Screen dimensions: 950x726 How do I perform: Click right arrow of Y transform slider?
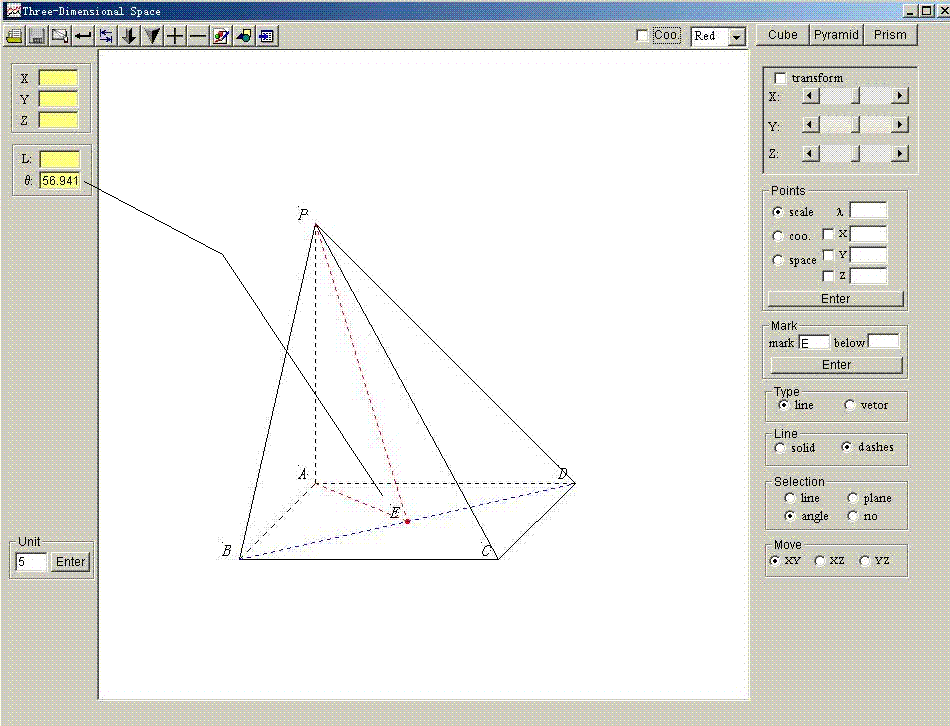click(x=900, y=125)
